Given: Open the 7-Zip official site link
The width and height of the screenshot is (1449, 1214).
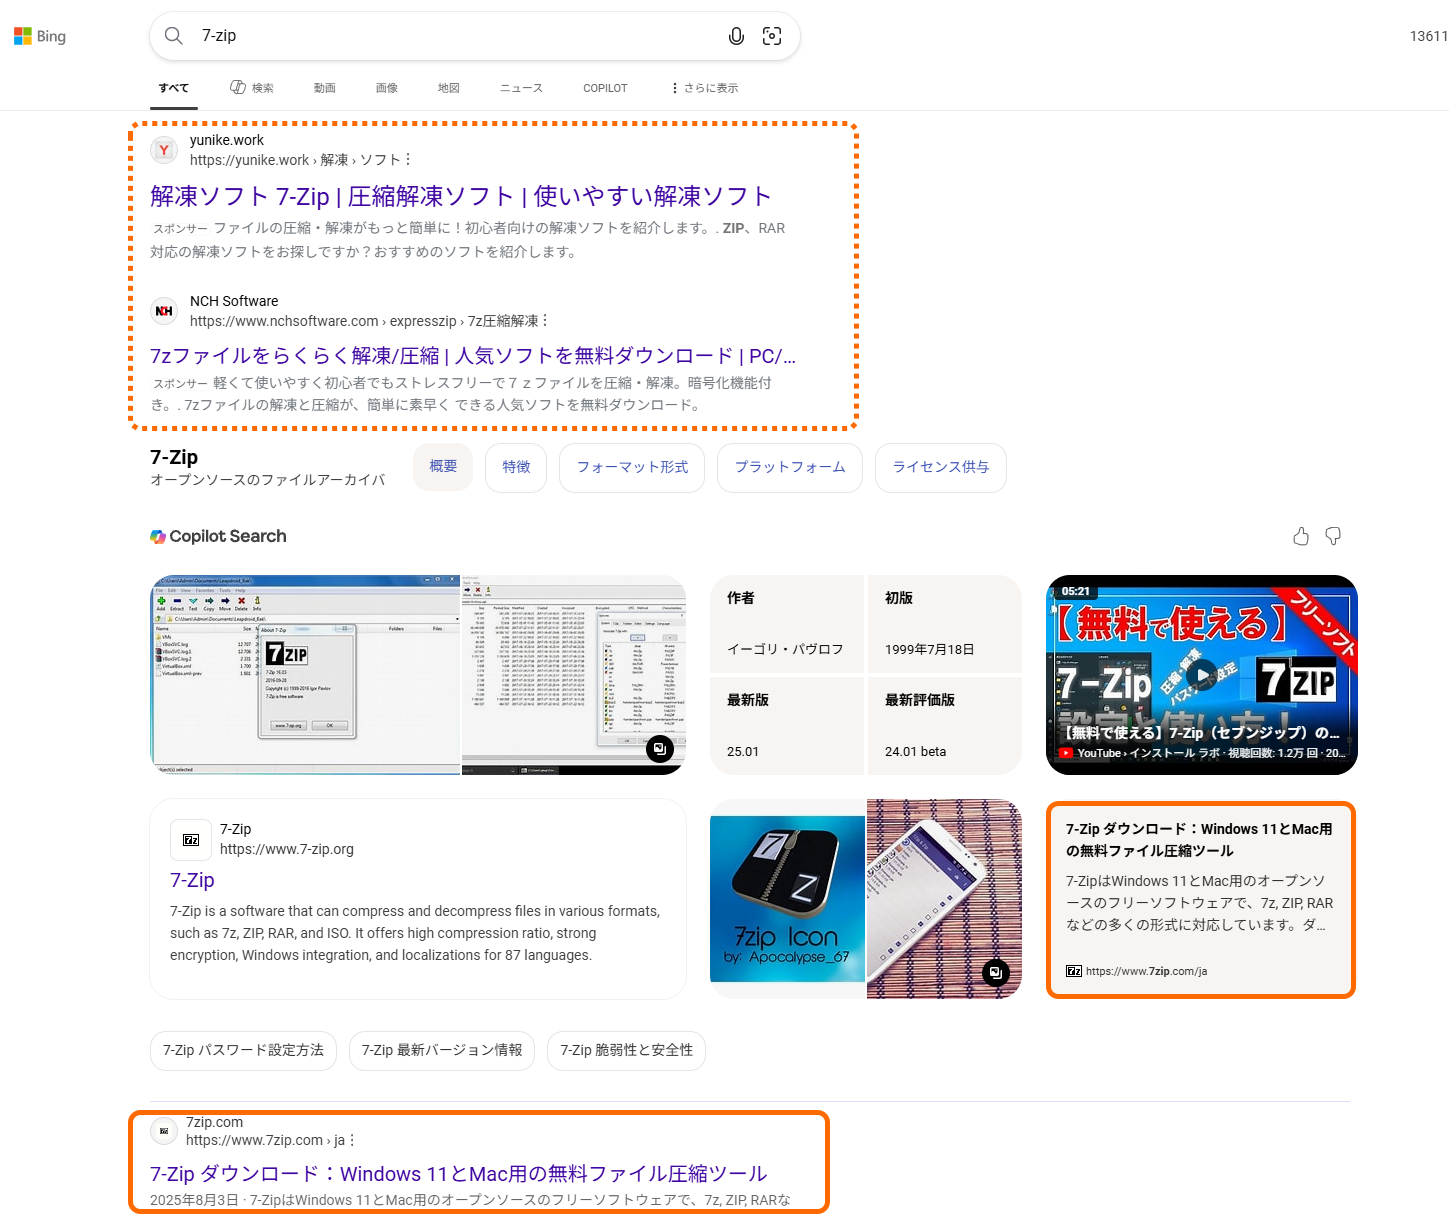Looking at the screenshot, I should [x=192, y=880].
